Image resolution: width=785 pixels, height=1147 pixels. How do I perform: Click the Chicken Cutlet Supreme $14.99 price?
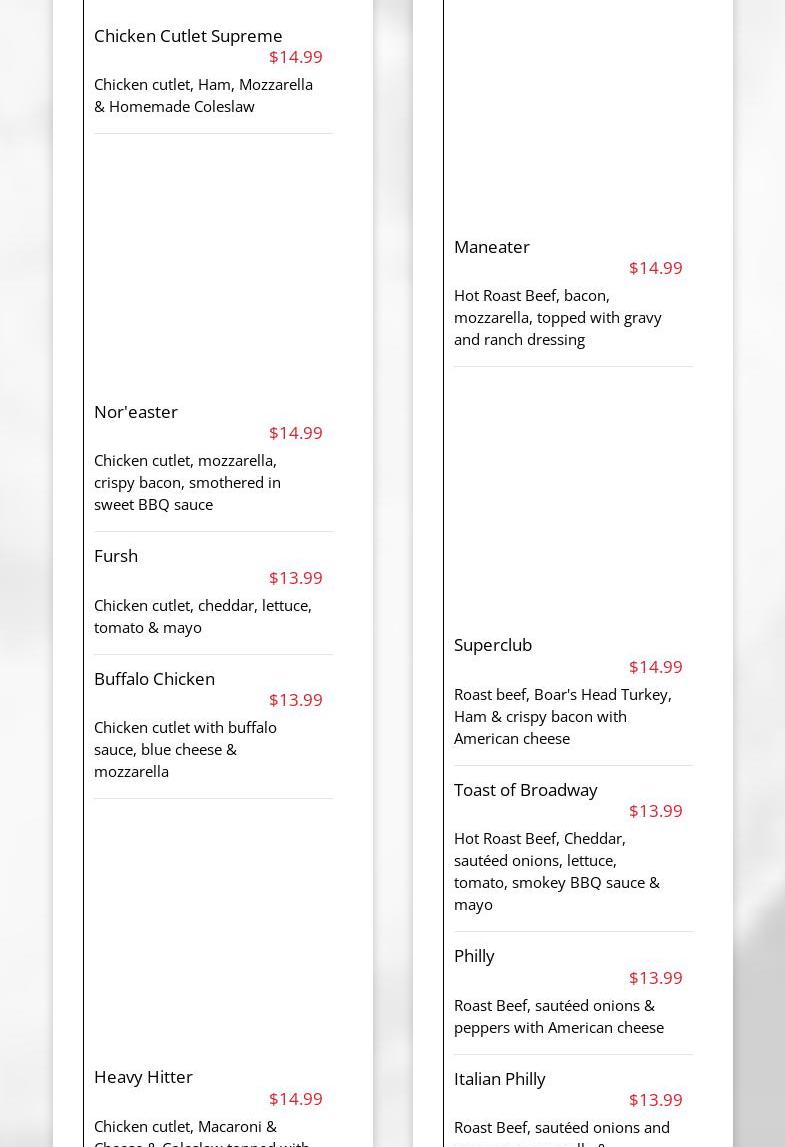tap(295, 57)
